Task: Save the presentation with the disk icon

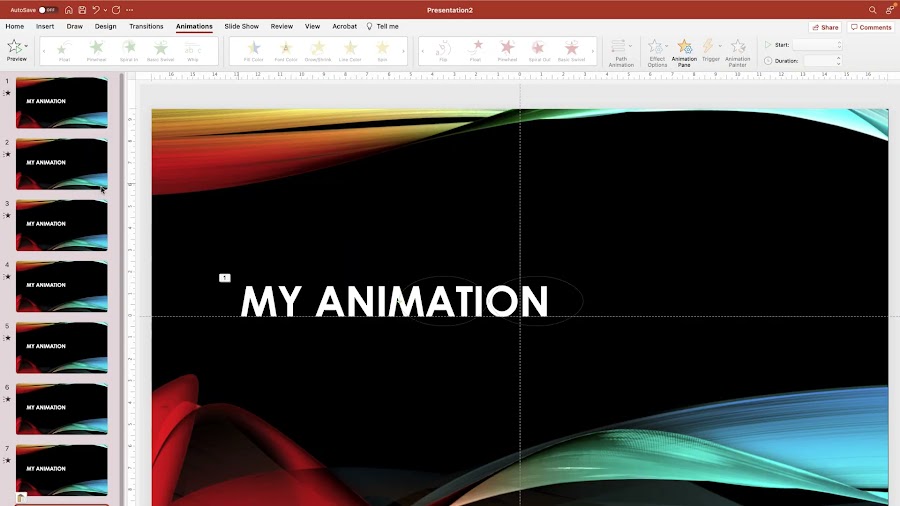Action: pyautogui.click(x=82, y=10)
